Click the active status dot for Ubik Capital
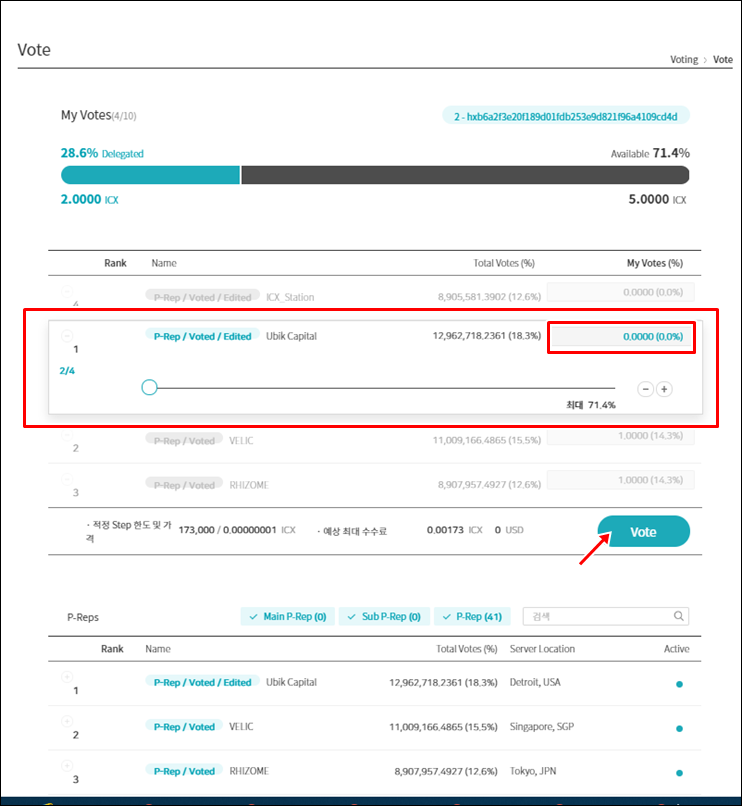 (x=679, y=684)
